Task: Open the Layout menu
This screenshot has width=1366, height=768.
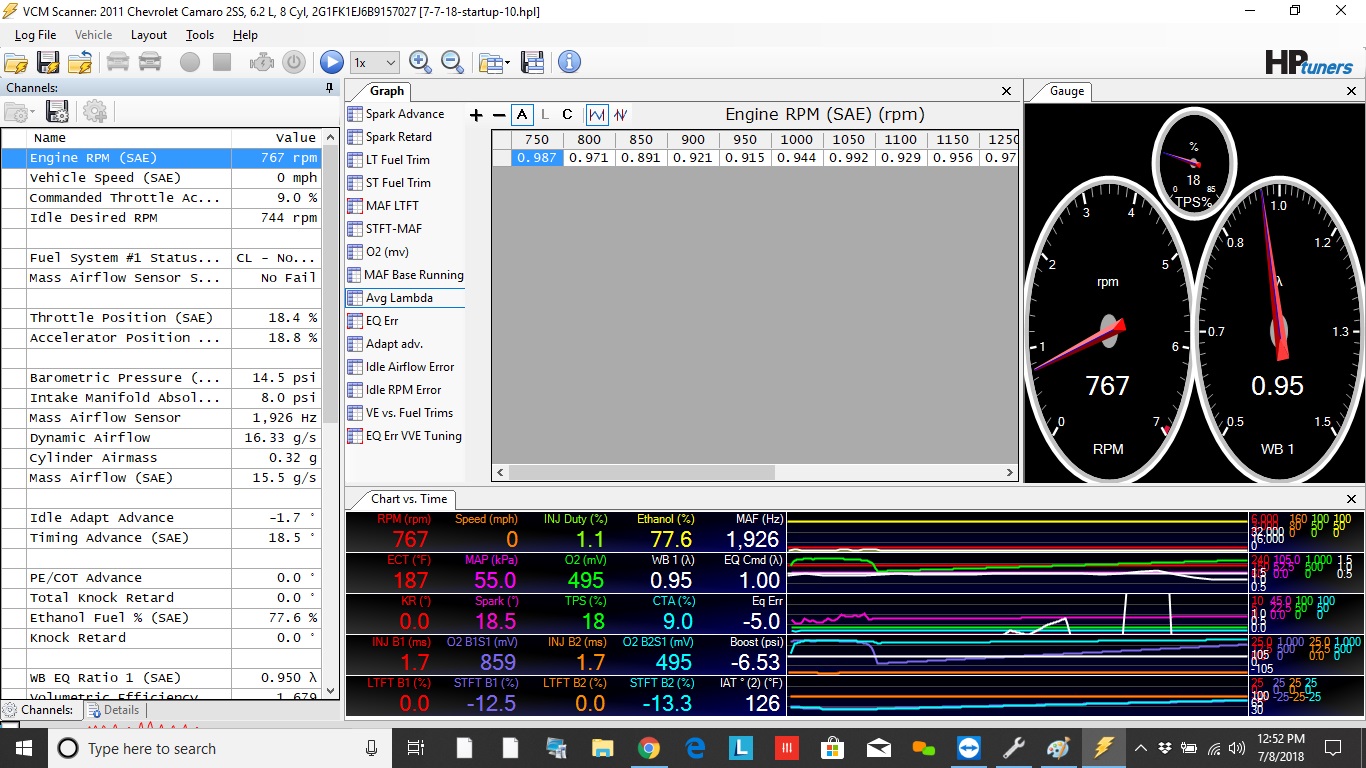Action: (149, 35)
